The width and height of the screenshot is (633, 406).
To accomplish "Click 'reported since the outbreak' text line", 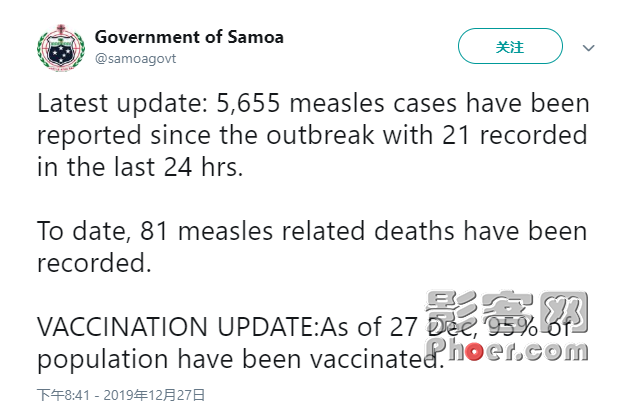I will point(205,135).
